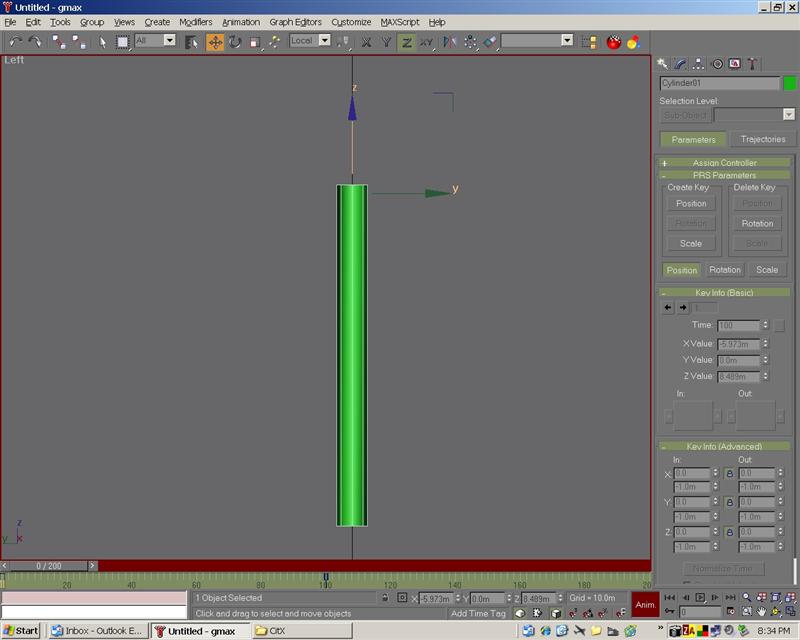This screenshot has width=800, height=640.
Task: Click Go to Start playback button
Action: click(x=670, y=597)
